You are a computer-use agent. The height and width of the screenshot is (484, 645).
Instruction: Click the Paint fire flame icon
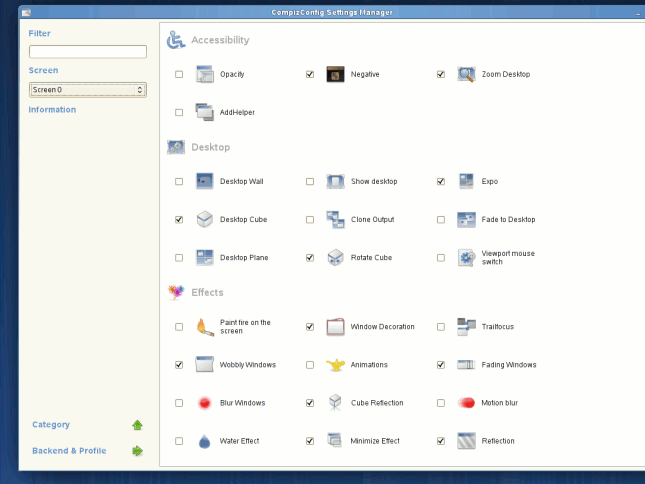coord(204,327)
